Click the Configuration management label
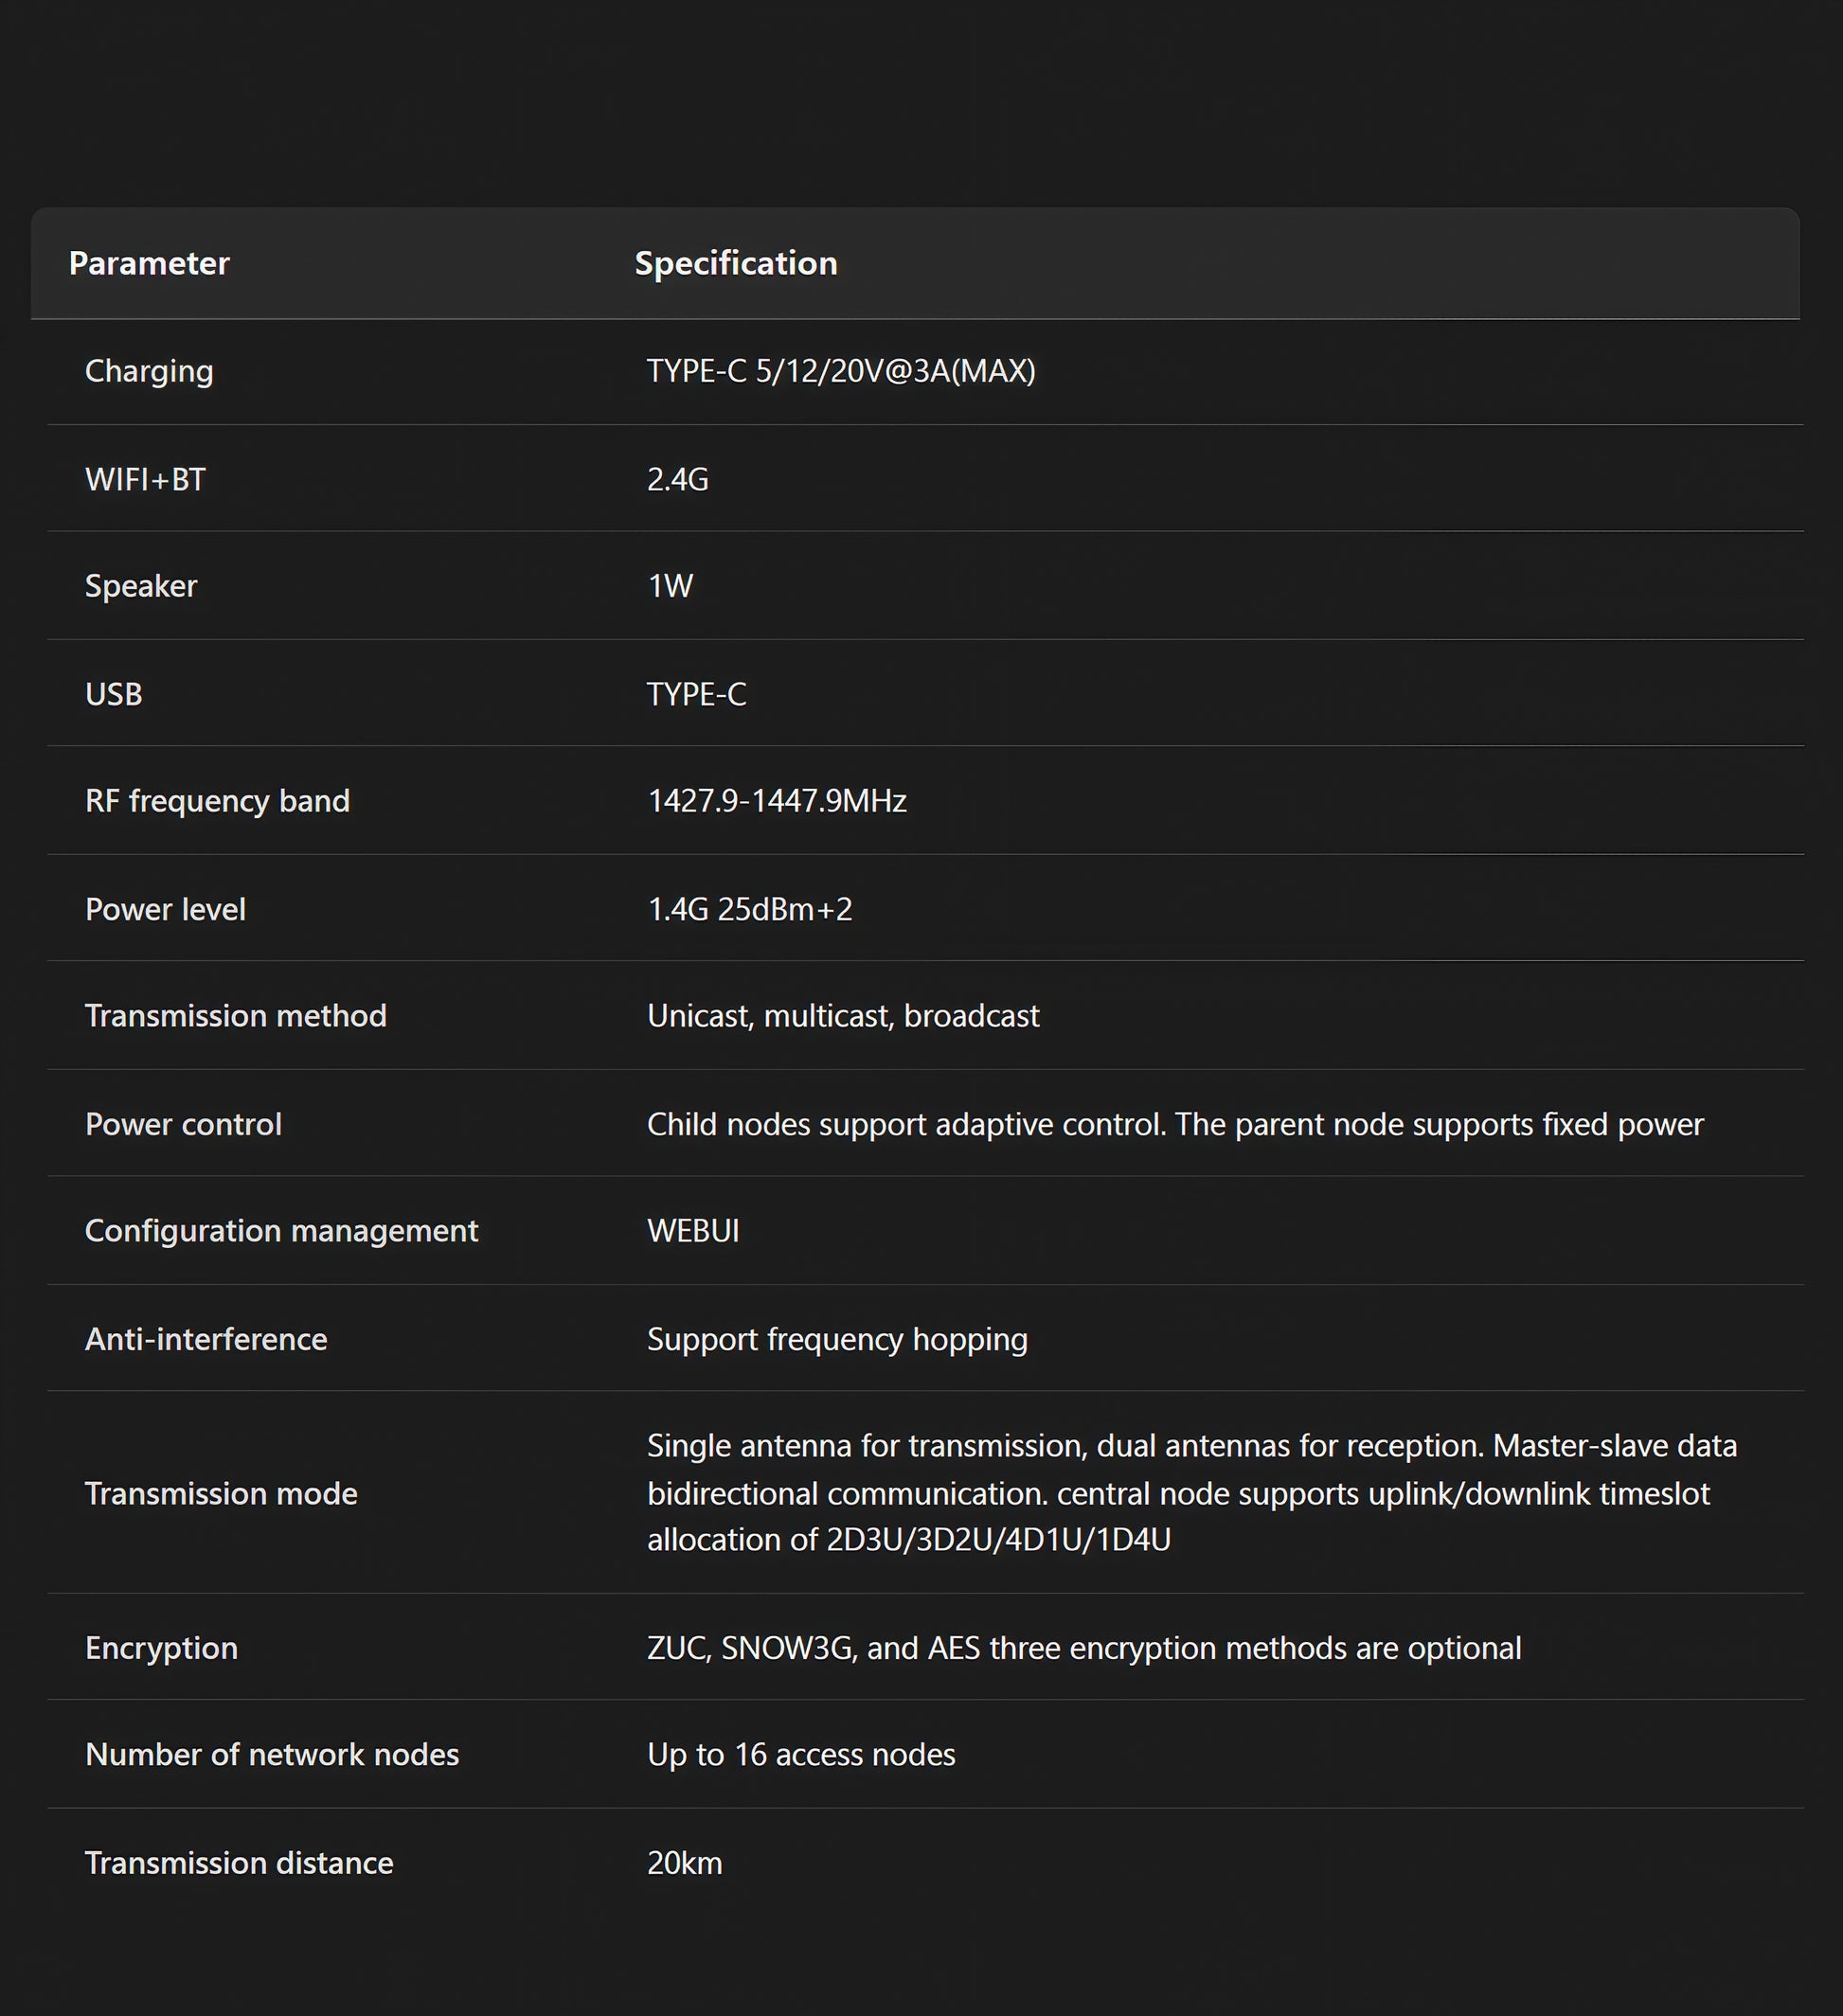 tap(281, 1231)
